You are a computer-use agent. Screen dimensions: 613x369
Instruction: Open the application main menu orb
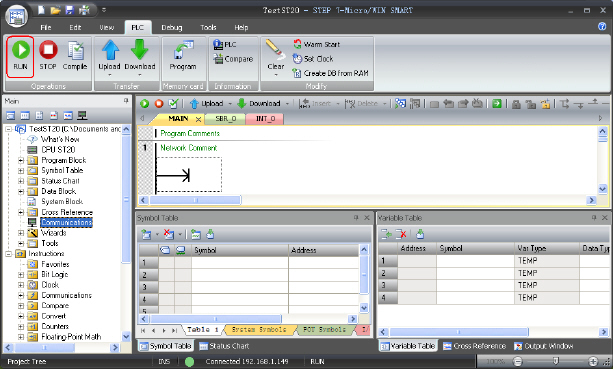(x=16, y=16)
